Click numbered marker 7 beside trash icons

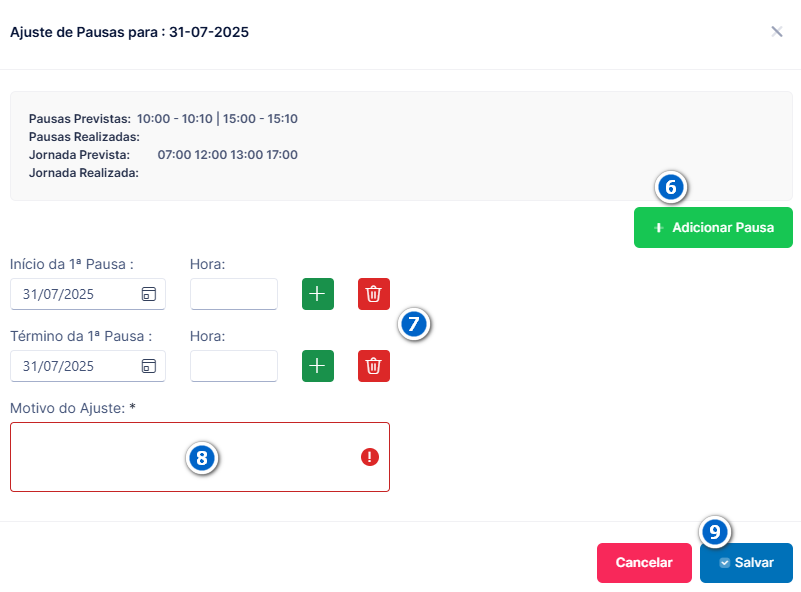point(414,324)
